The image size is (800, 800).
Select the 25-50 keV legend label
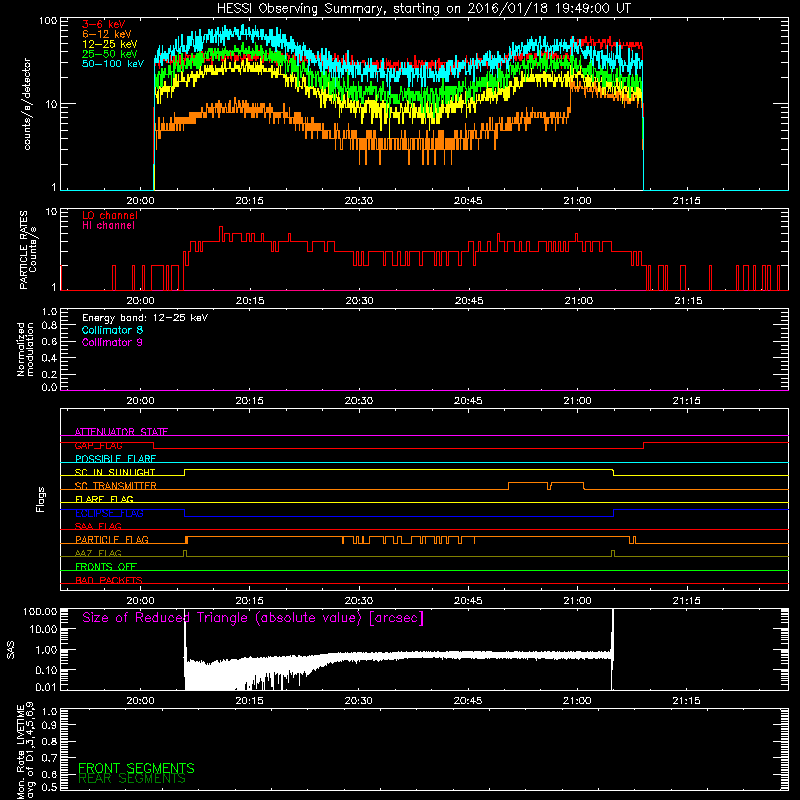[x=110, y=54]
